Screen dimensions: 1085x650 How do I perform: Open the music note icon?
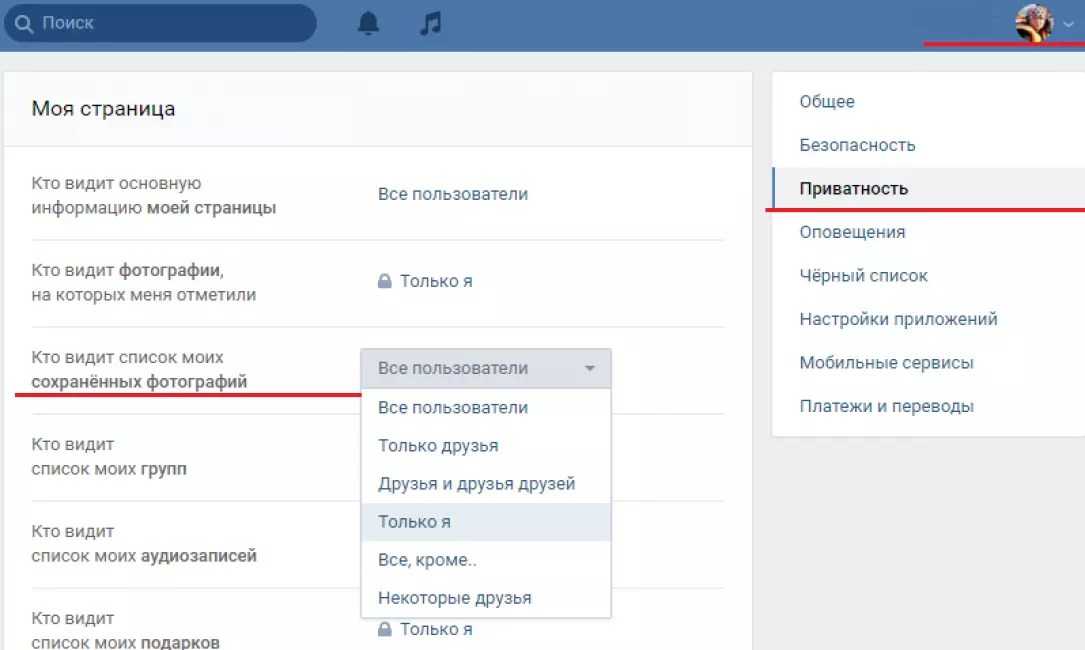click(430, 23)
